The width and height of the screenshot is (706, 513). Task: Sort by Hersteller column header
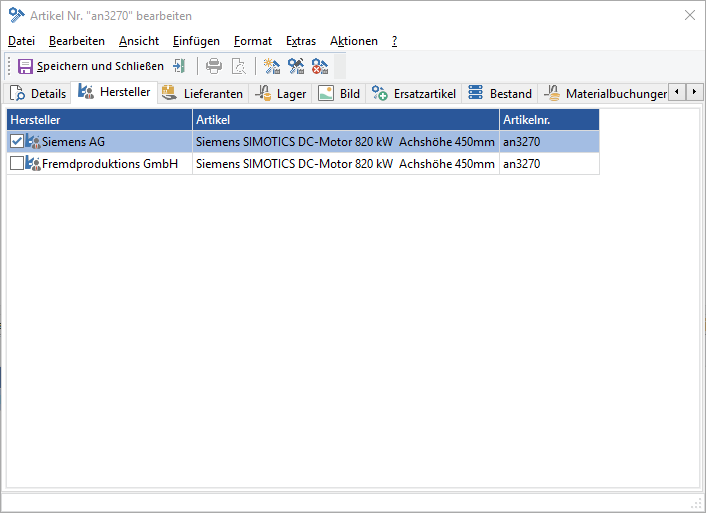click(100, 120)
